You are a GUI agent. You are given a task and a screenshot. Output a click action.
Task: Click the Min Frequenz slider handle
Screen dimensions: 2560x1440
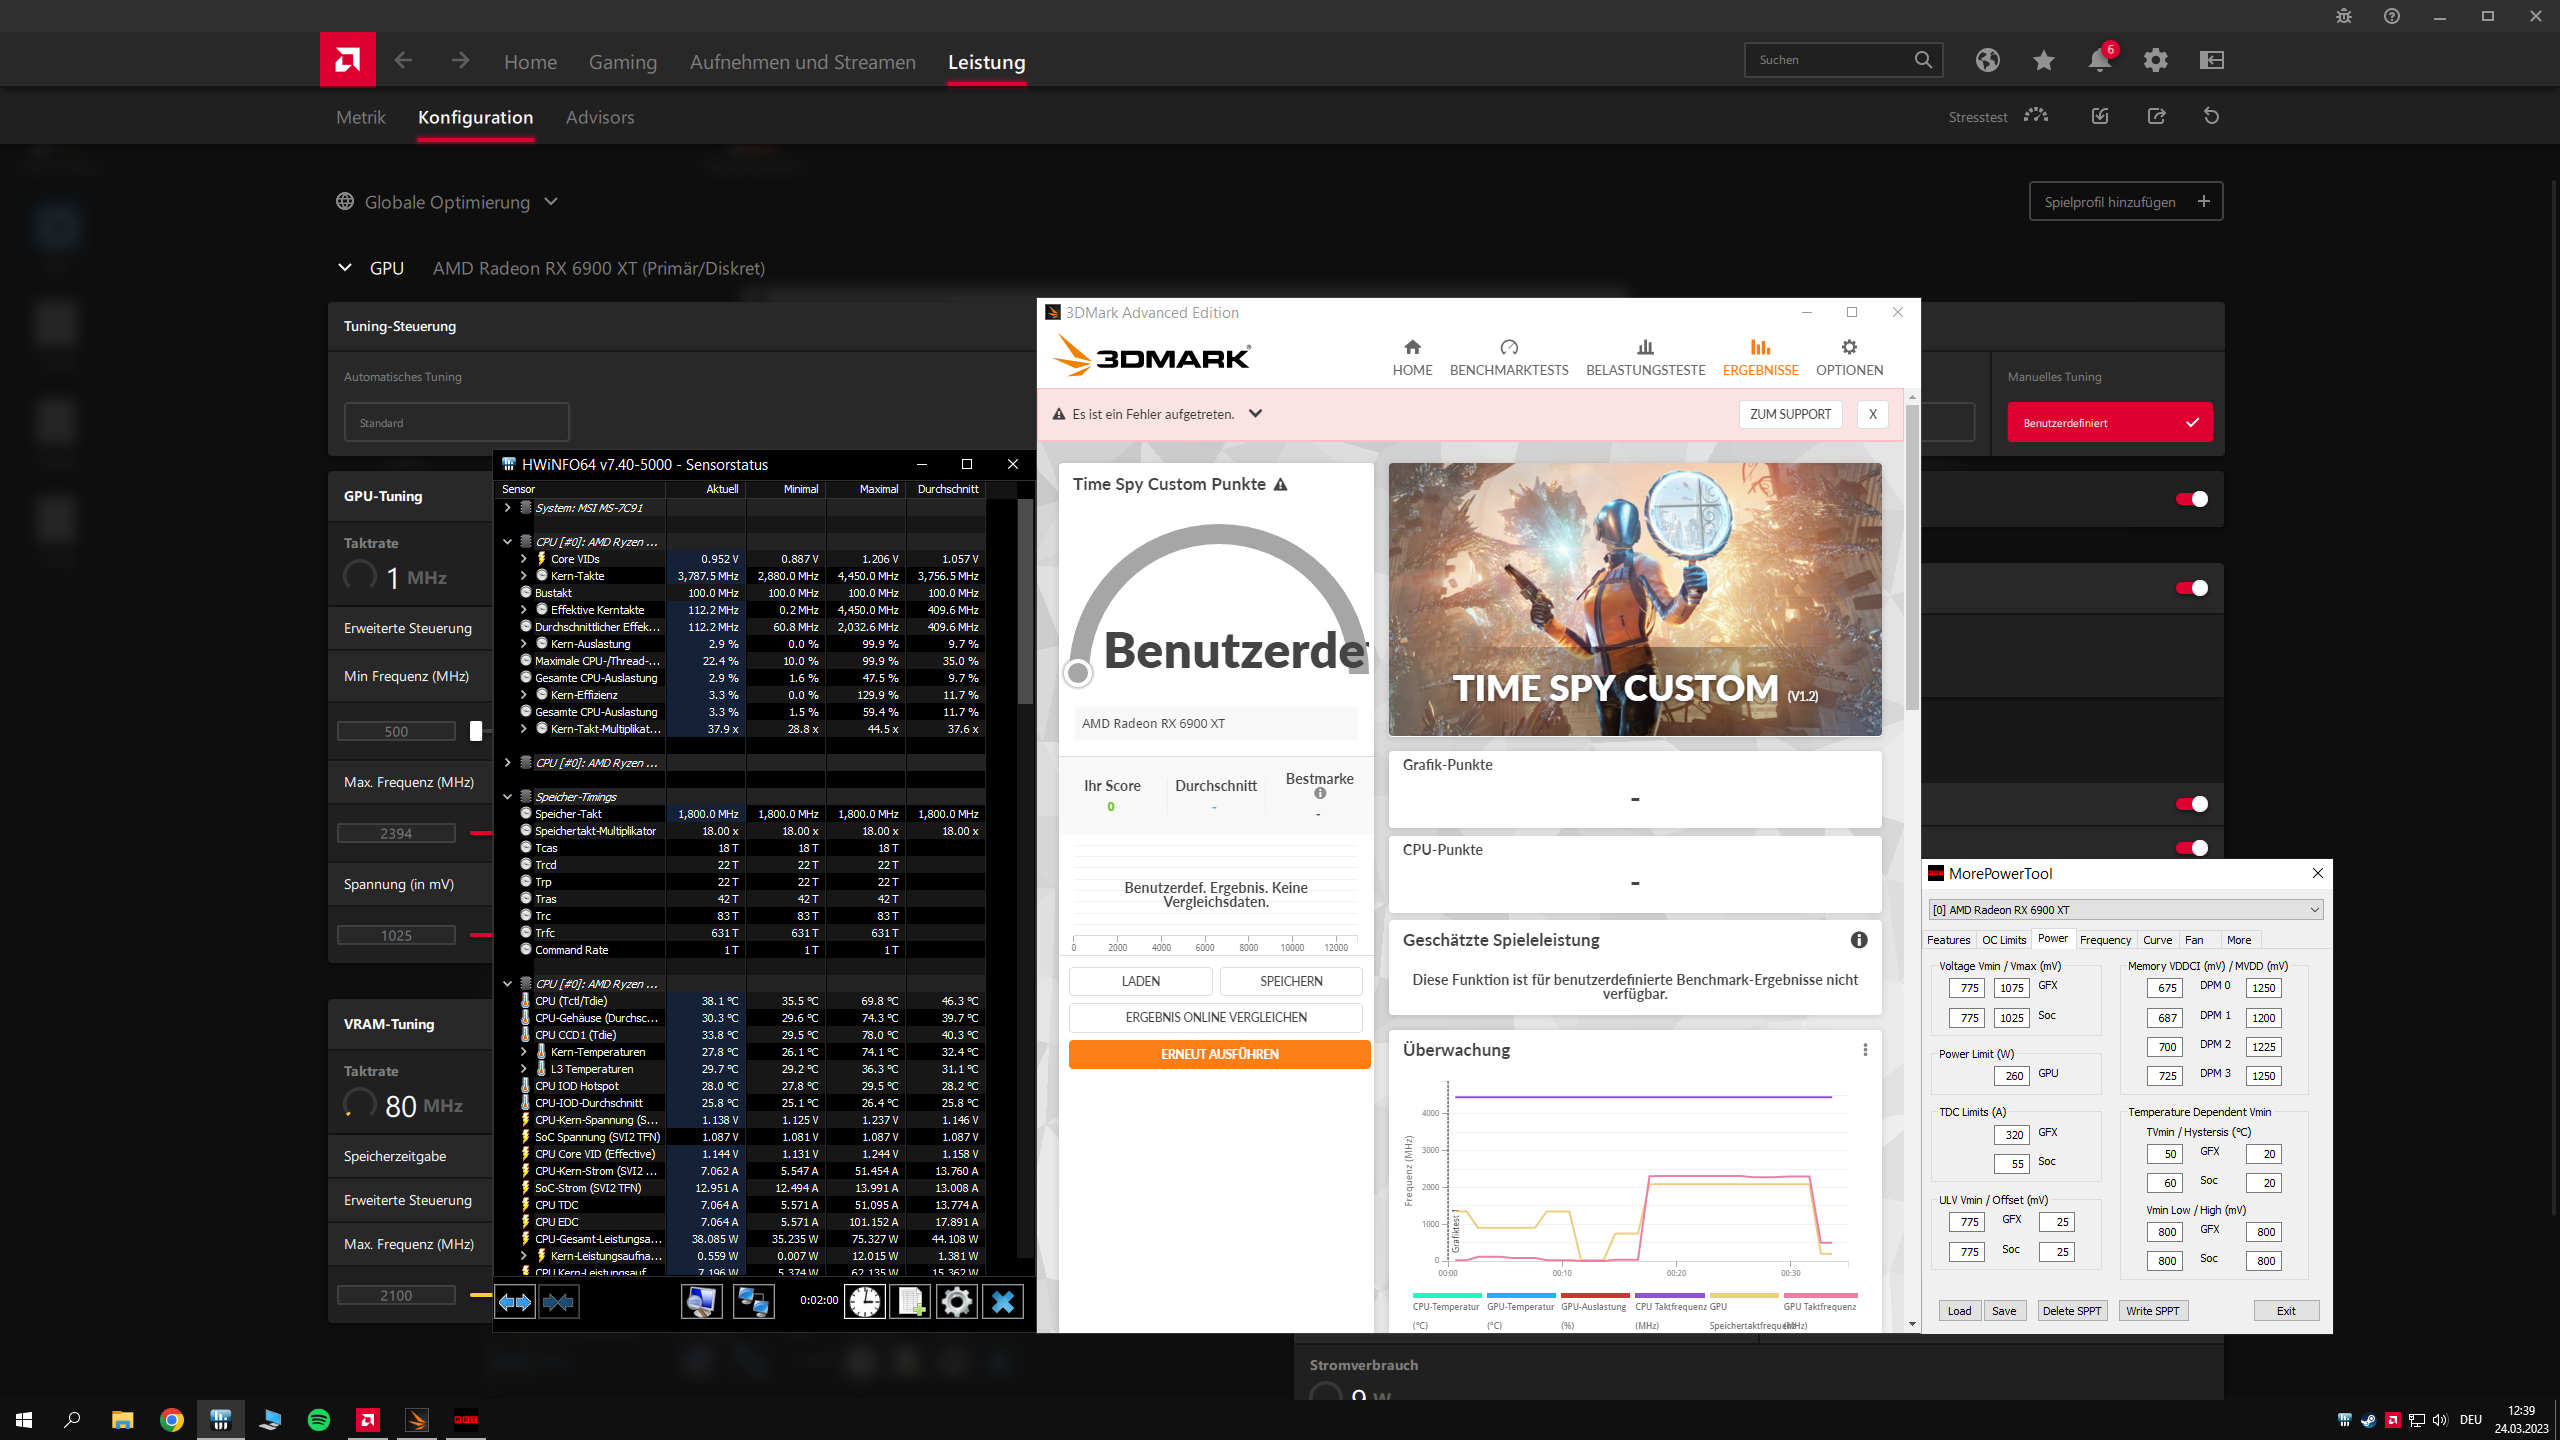(476, 731)
